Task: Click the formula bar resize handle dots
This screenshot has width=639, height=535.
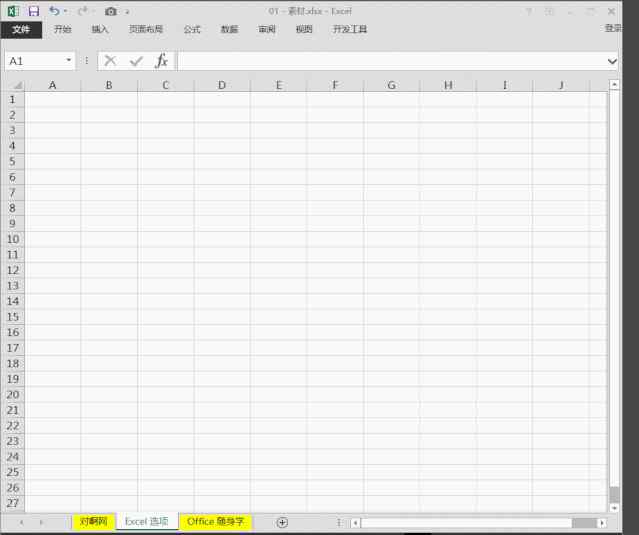Action: (86, 61)
